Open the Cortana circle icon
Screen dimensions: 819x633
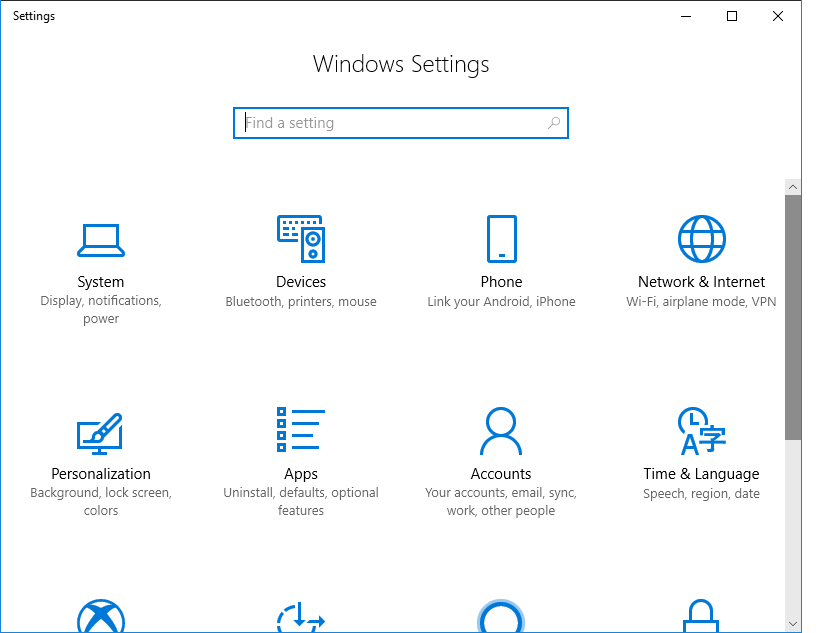[x=501, y=616]
